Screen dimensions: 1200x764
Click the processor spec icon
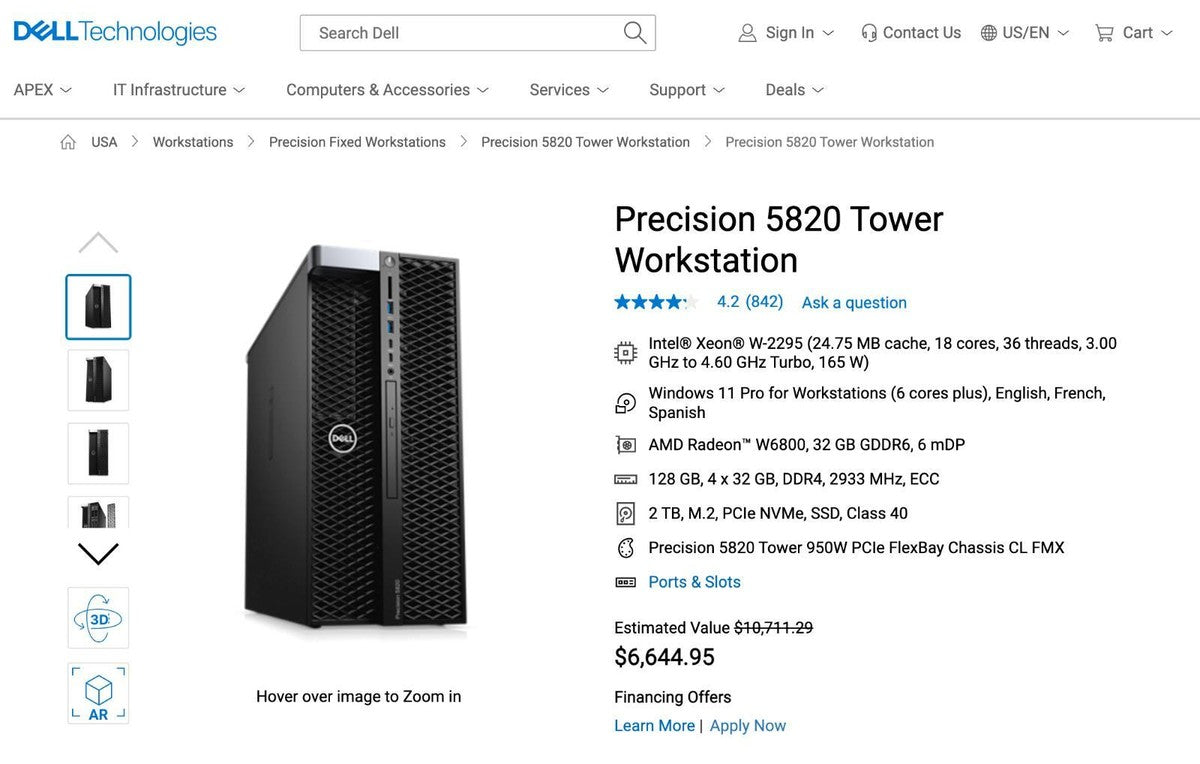625,352
